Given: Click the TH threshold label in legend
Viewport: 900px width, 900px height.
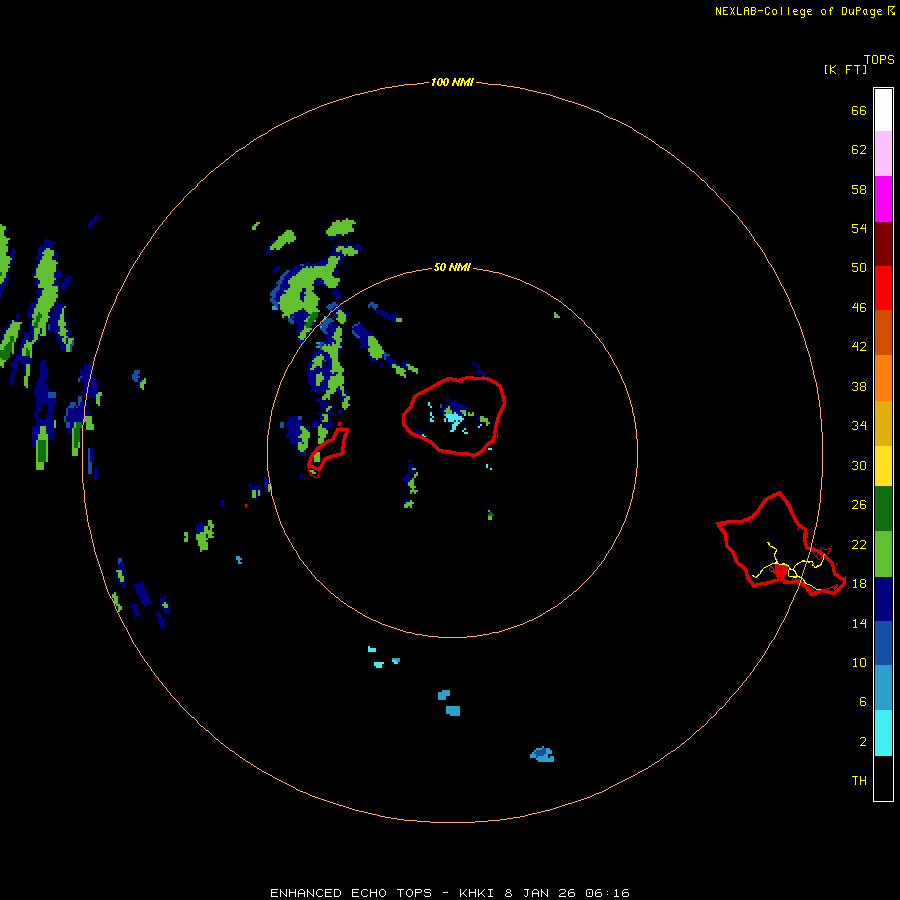Looking at the screenshot, I should 859,780.
